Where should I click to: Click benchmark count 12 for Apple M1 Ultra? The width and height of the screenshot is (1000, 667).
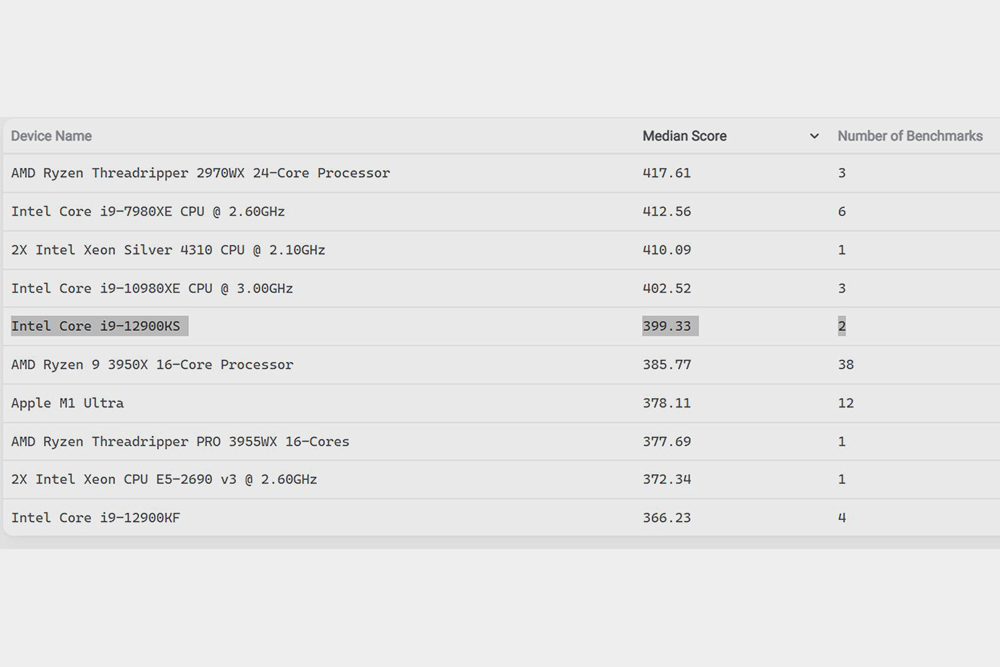point(846,402)
